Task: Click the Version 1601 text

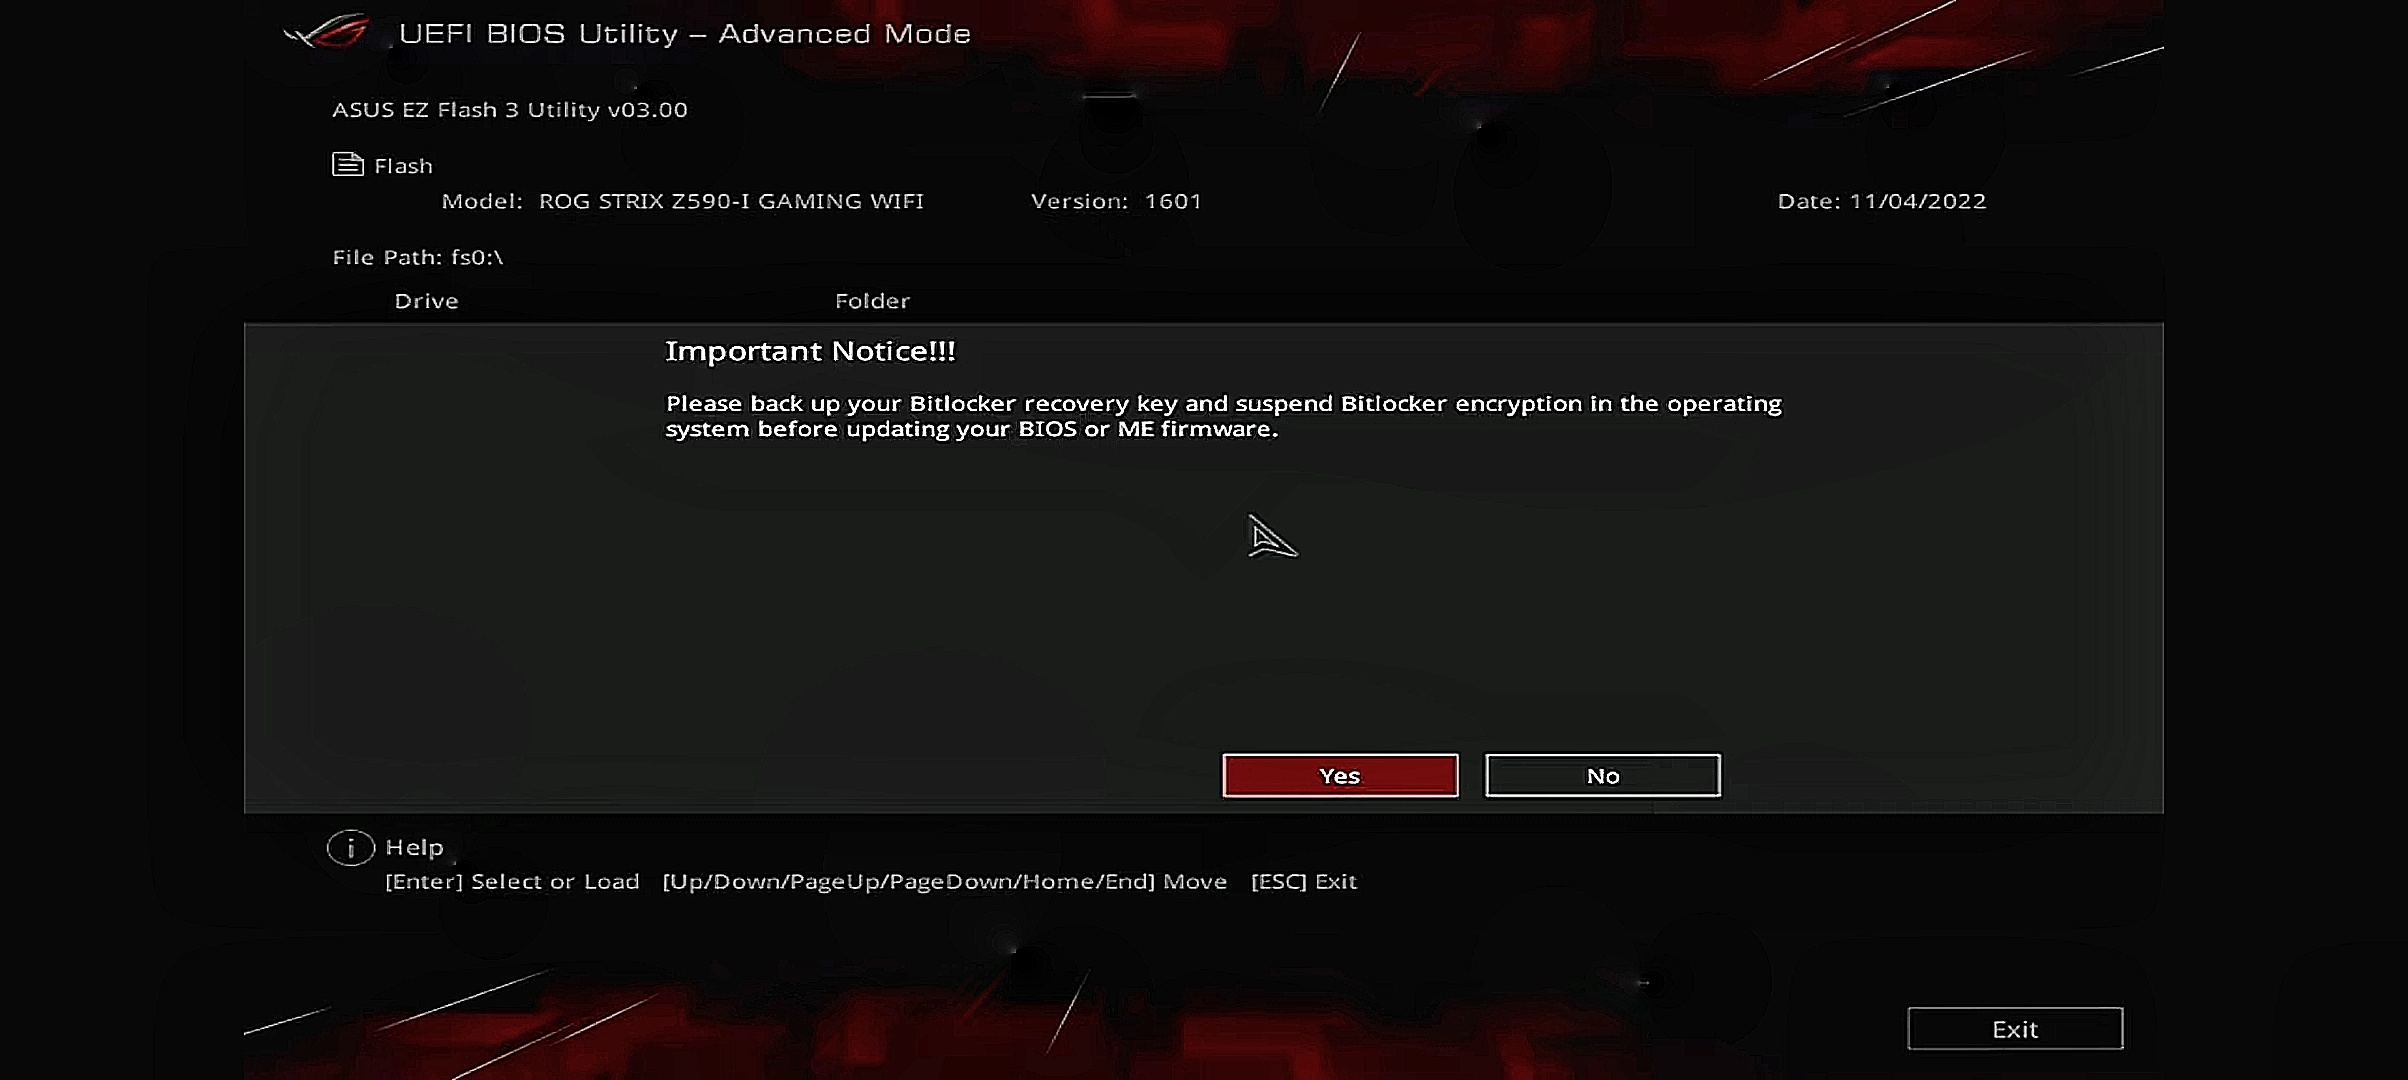Action: tap(1116, 201)
